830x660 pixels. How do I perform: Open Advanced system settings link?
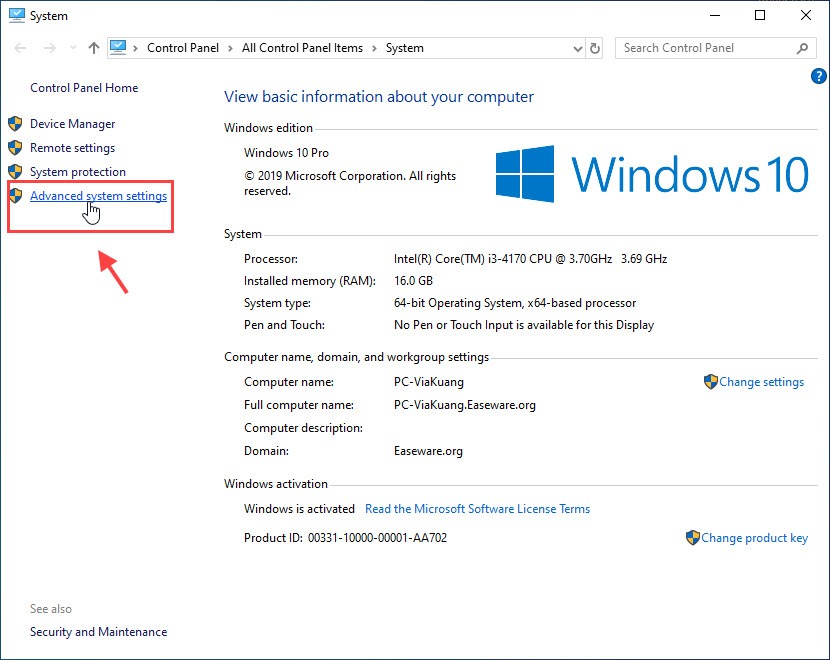[98, 196]
